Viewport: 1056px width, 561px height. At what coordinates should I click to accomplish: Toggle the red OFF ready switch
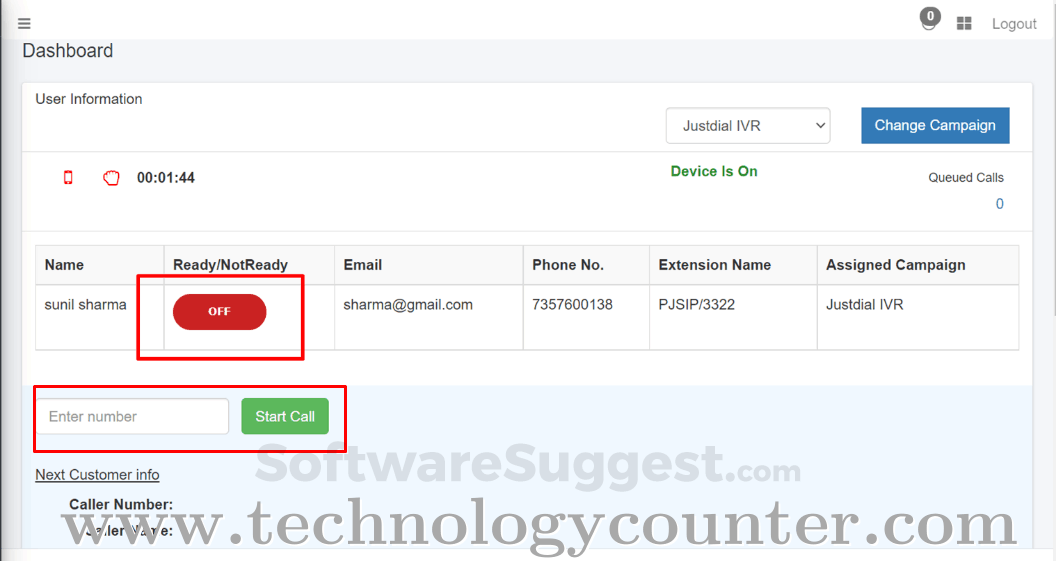click(x=220, y=312)
